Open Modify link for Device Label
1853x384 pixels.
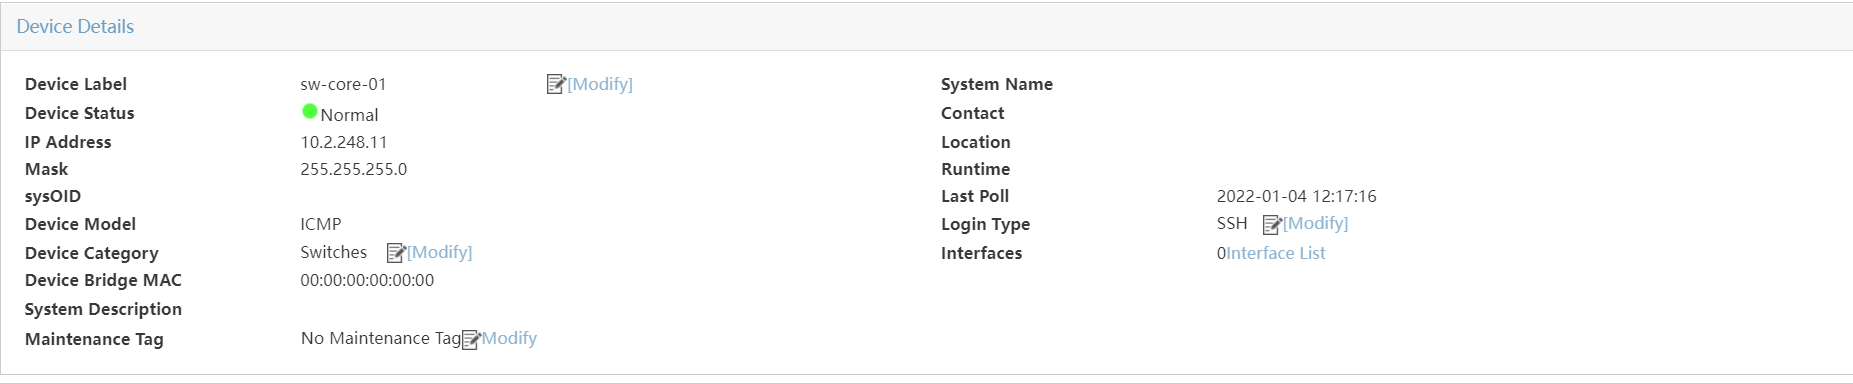[x=600, y=84]
